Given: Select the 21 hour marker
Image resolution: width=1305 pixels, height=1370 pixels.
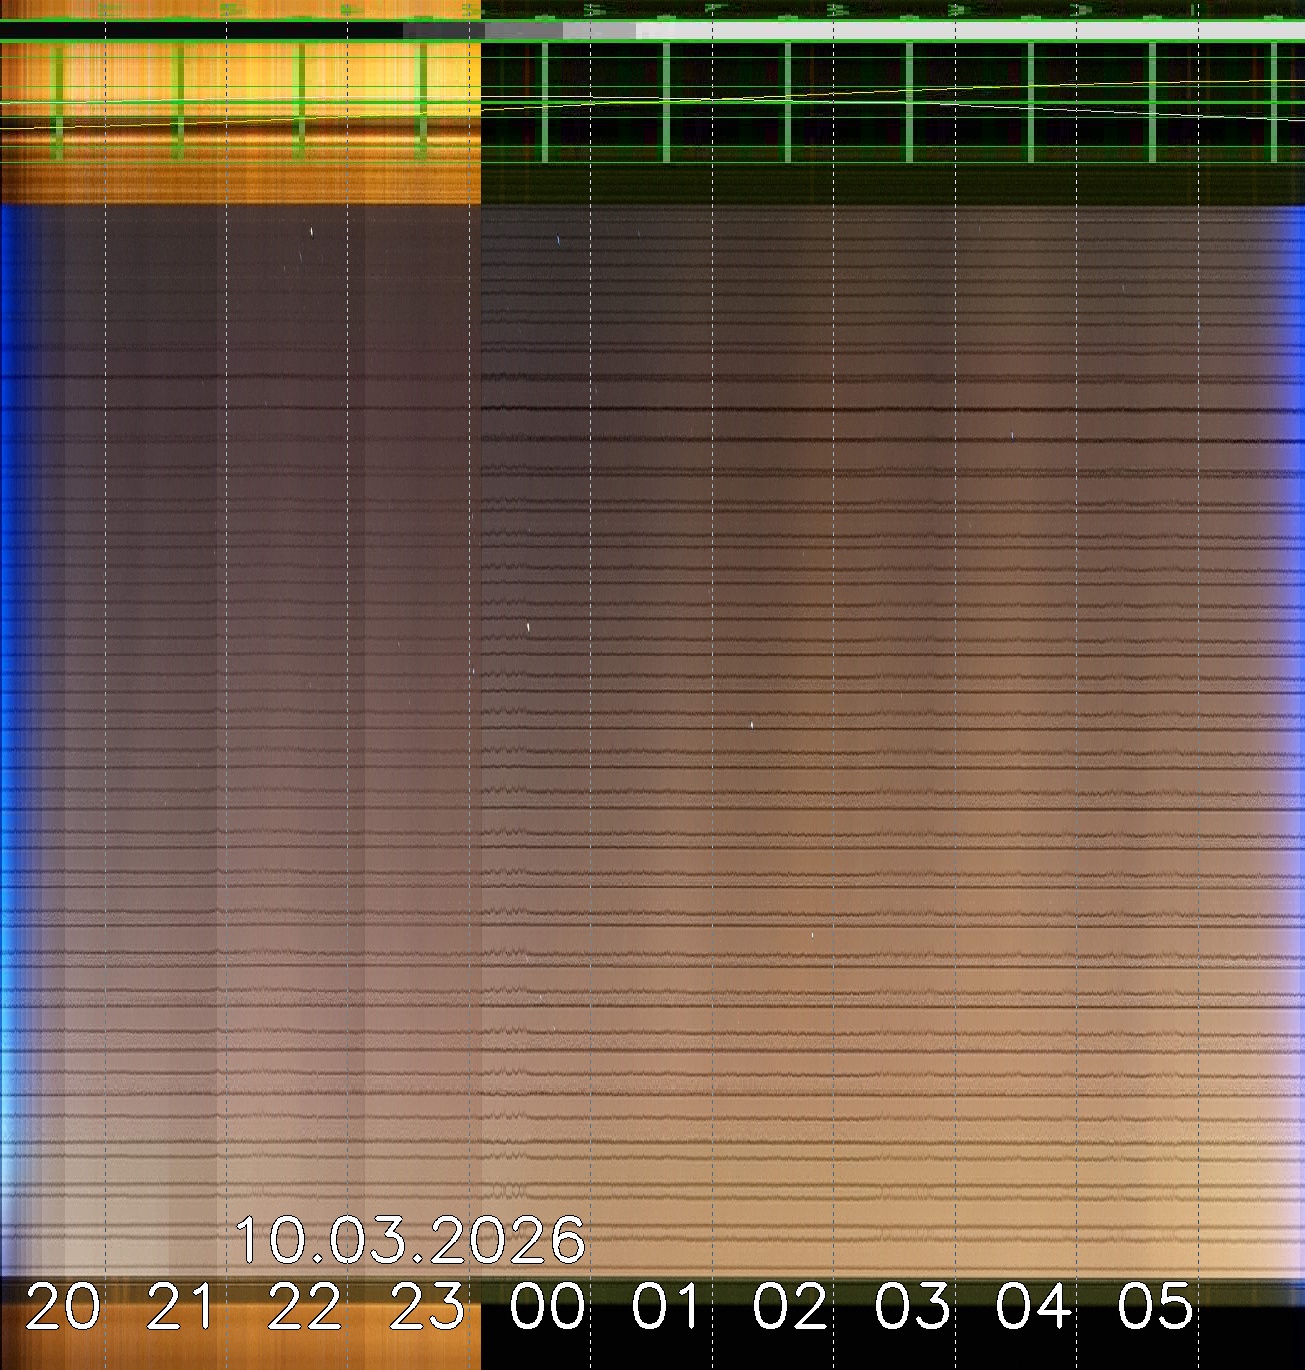Looking at the screenshot, I should (x=181, y=1306).
